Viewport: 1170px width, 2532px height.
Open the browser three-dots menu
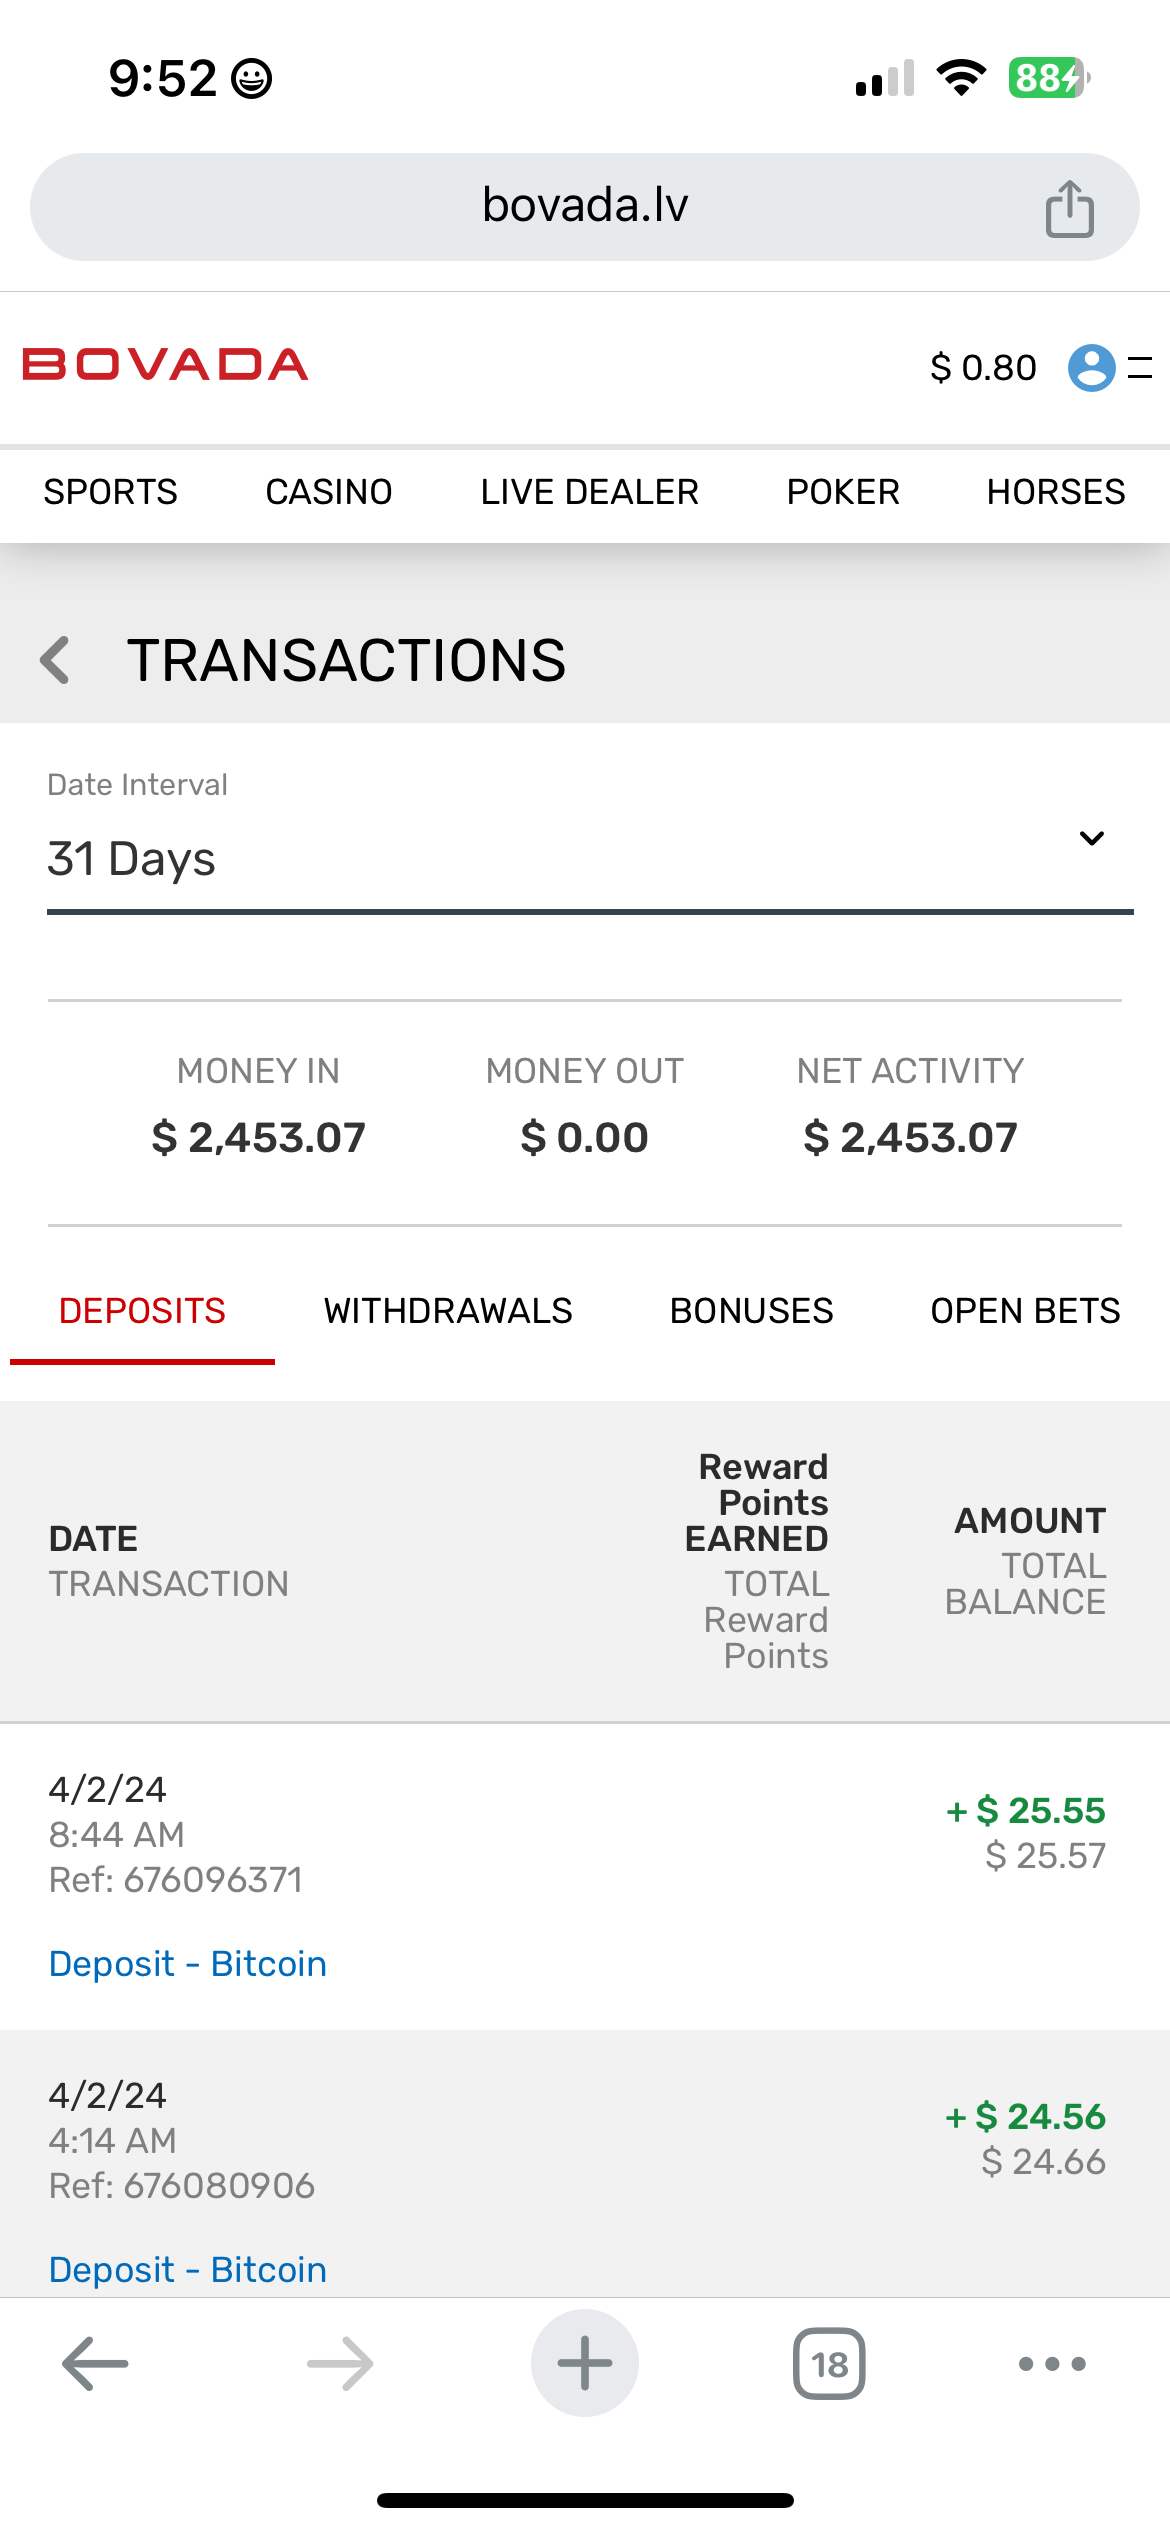pyautogui.click(x=1051, y=2364)
